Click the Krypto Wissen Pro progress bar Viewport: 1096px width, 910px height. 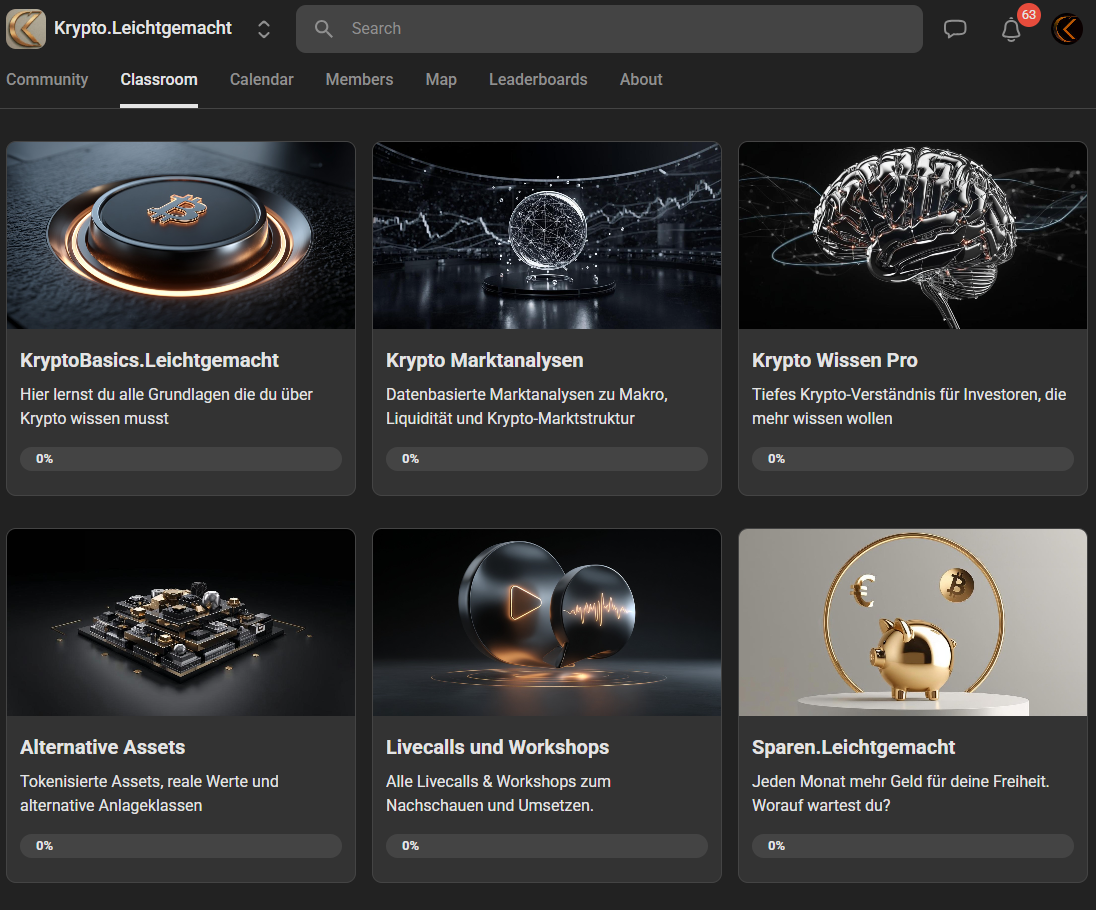pos(913,459)
